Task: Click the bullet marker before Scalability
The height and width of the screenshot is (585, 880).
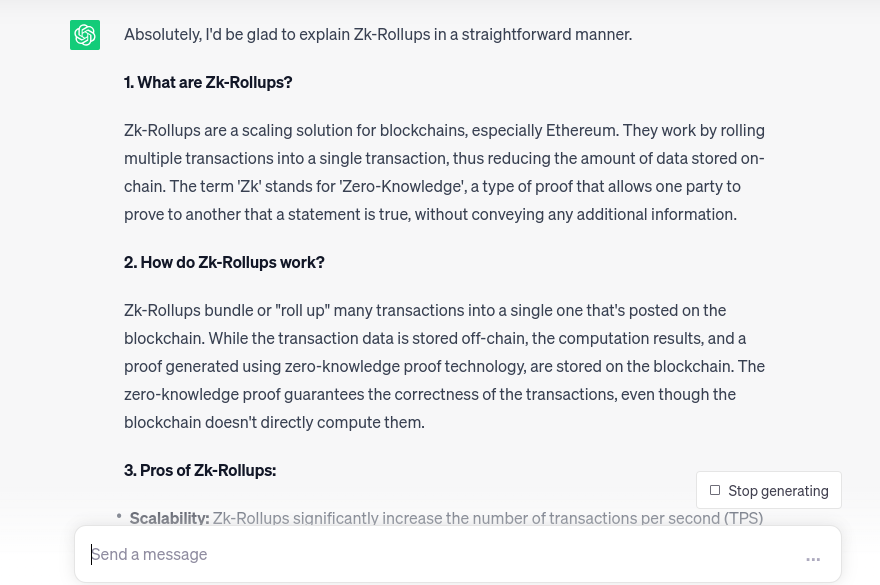Action: (x=119, y=516)
